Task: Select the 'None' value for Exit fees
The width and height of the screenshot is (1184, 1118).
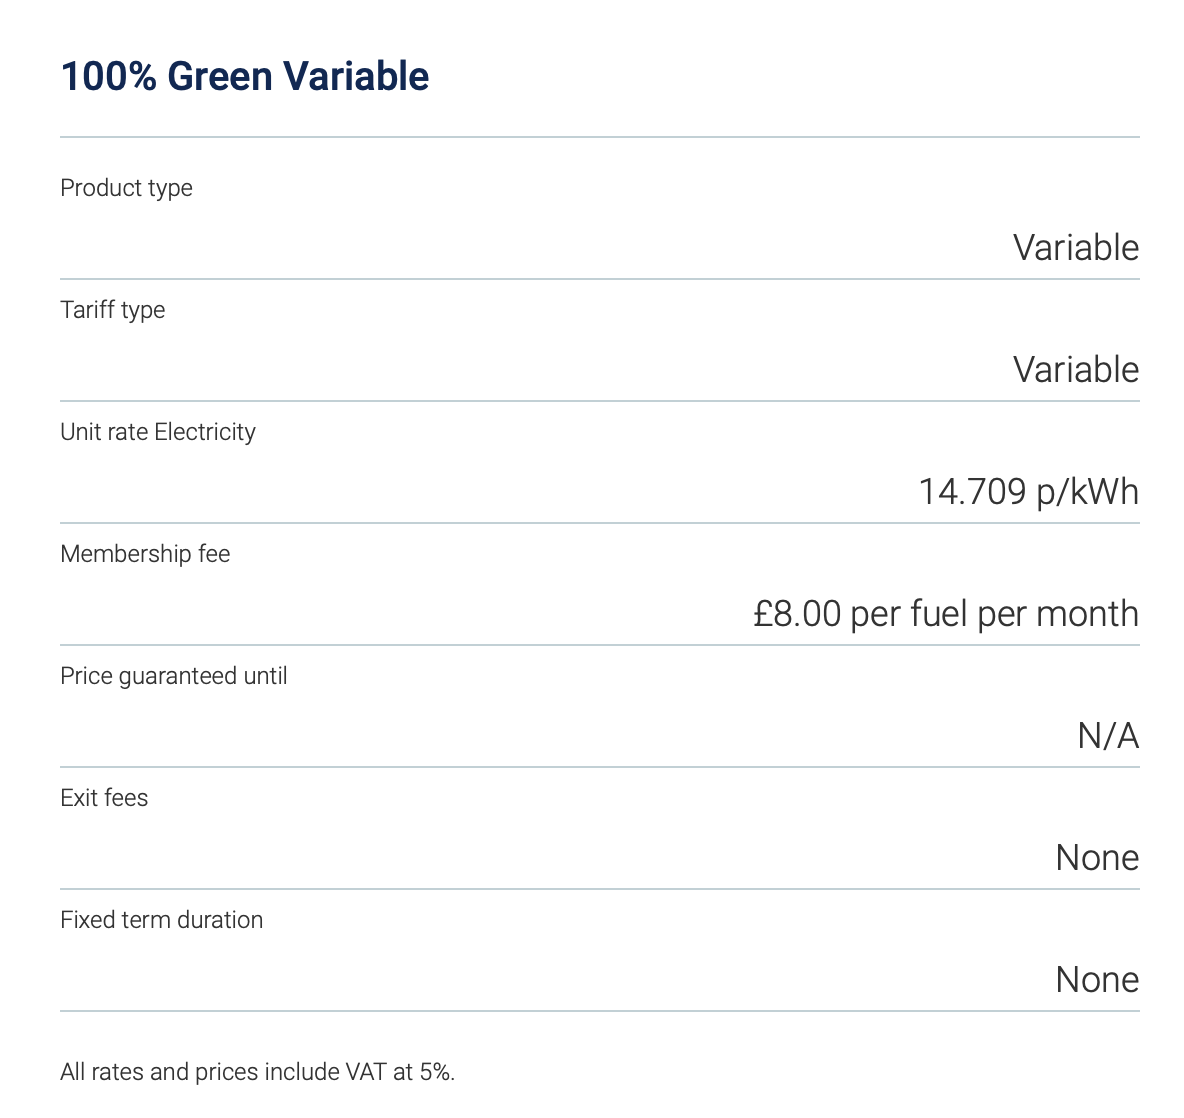Action: 1097,858
